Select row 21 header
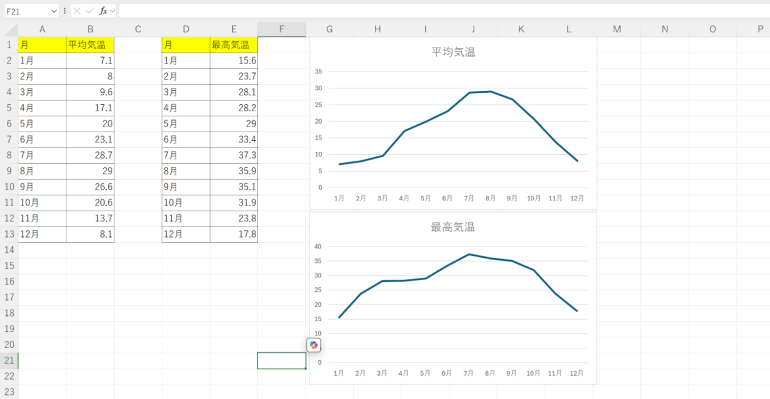Image resolution: width=770 pixels, height=399 pixels. coord(9,360)
